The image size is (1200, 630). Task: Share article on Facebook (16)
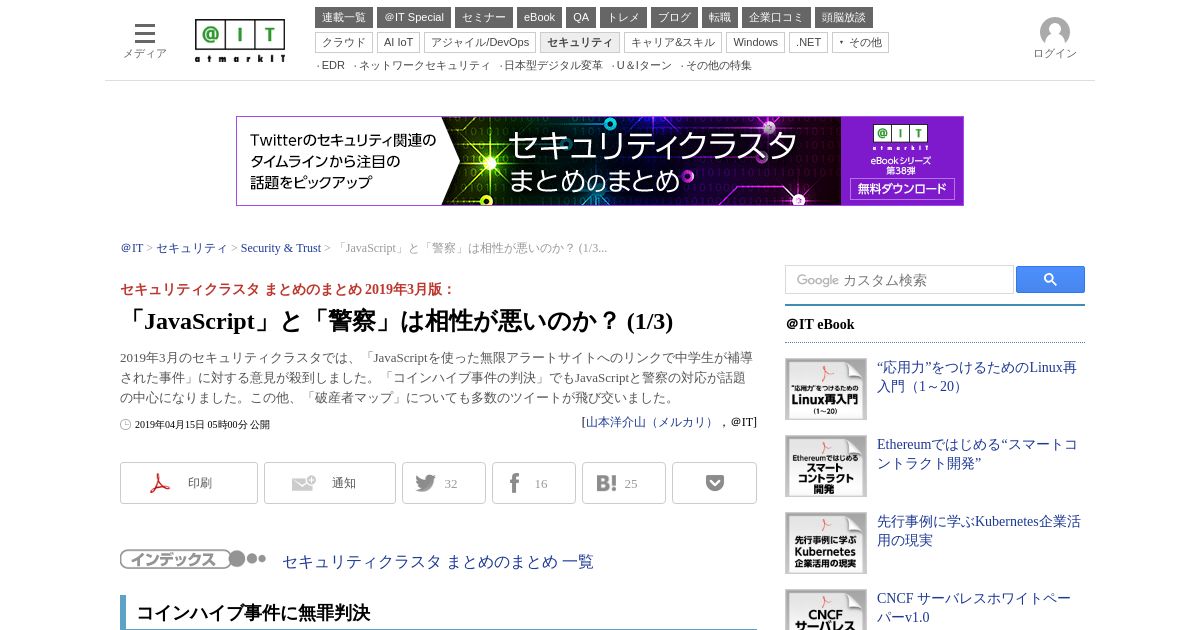click(x=534, y=483)
